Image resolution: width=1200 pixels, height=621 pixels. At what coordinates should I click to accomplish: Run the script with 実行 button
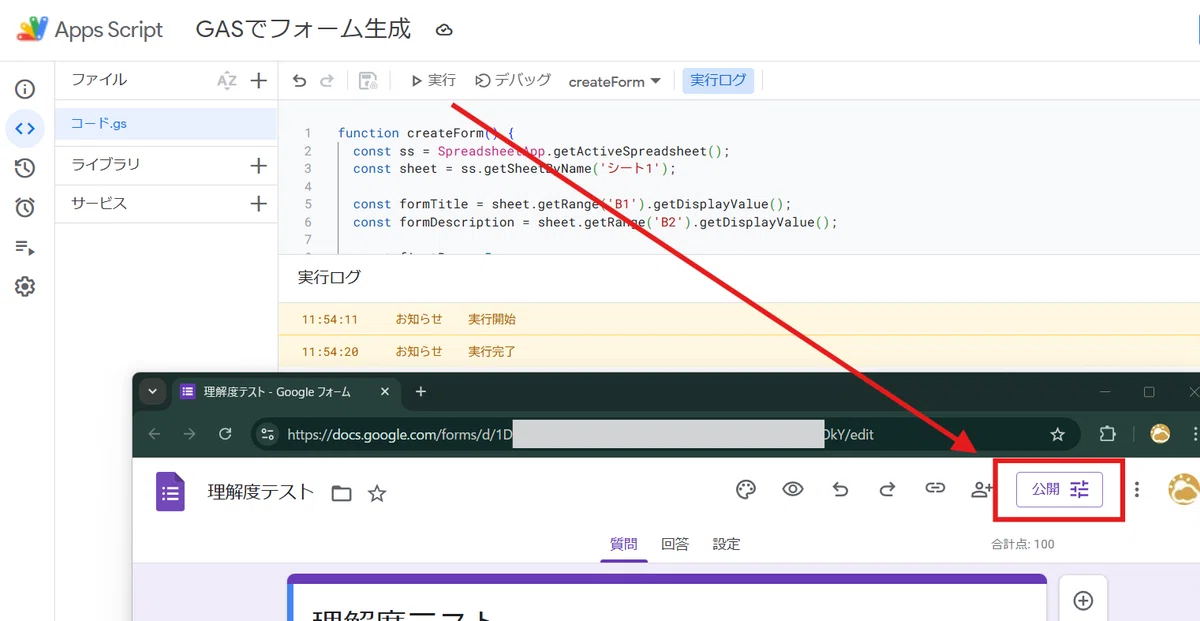[433, 81]
